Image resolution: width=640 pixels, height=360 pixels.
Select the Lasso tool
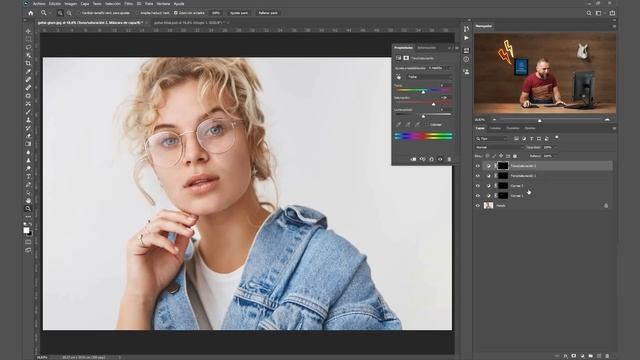point(28,47)
